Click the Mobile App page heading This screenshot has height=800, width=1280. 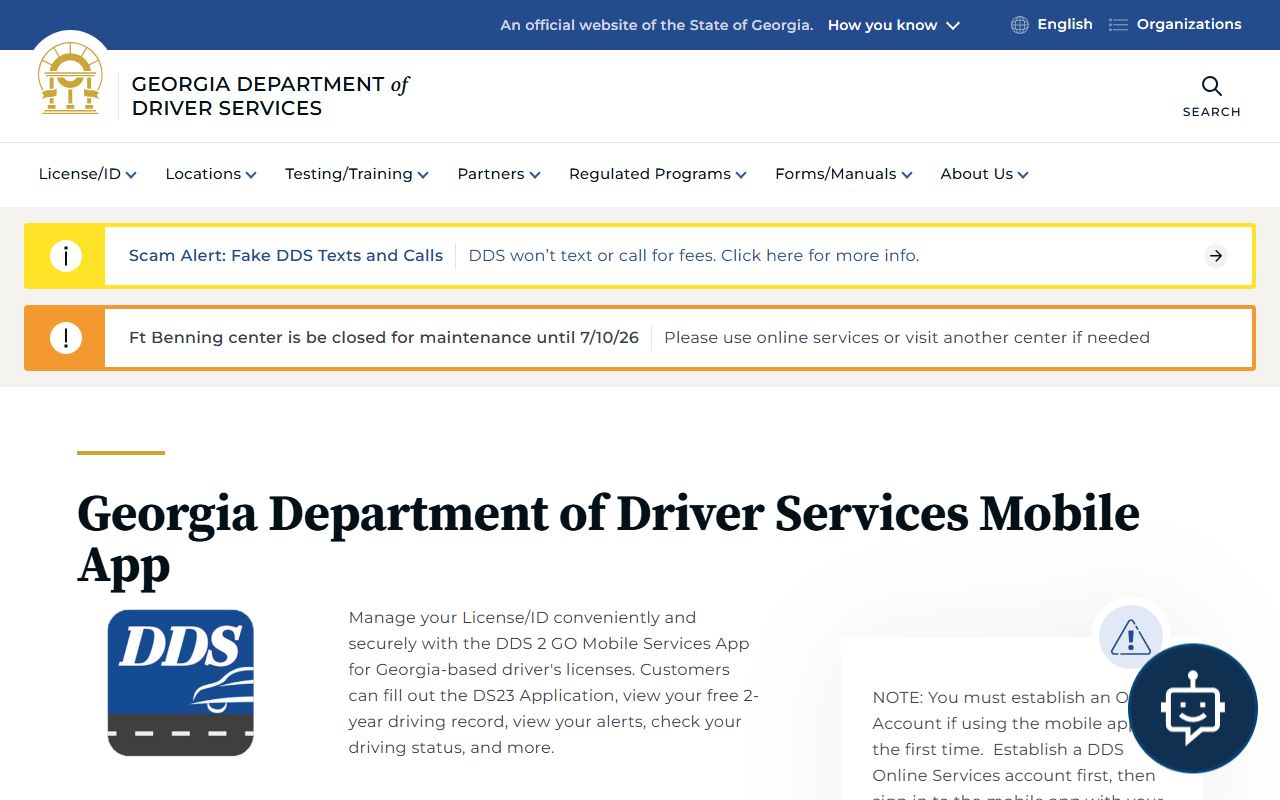[x=608, y=540]
